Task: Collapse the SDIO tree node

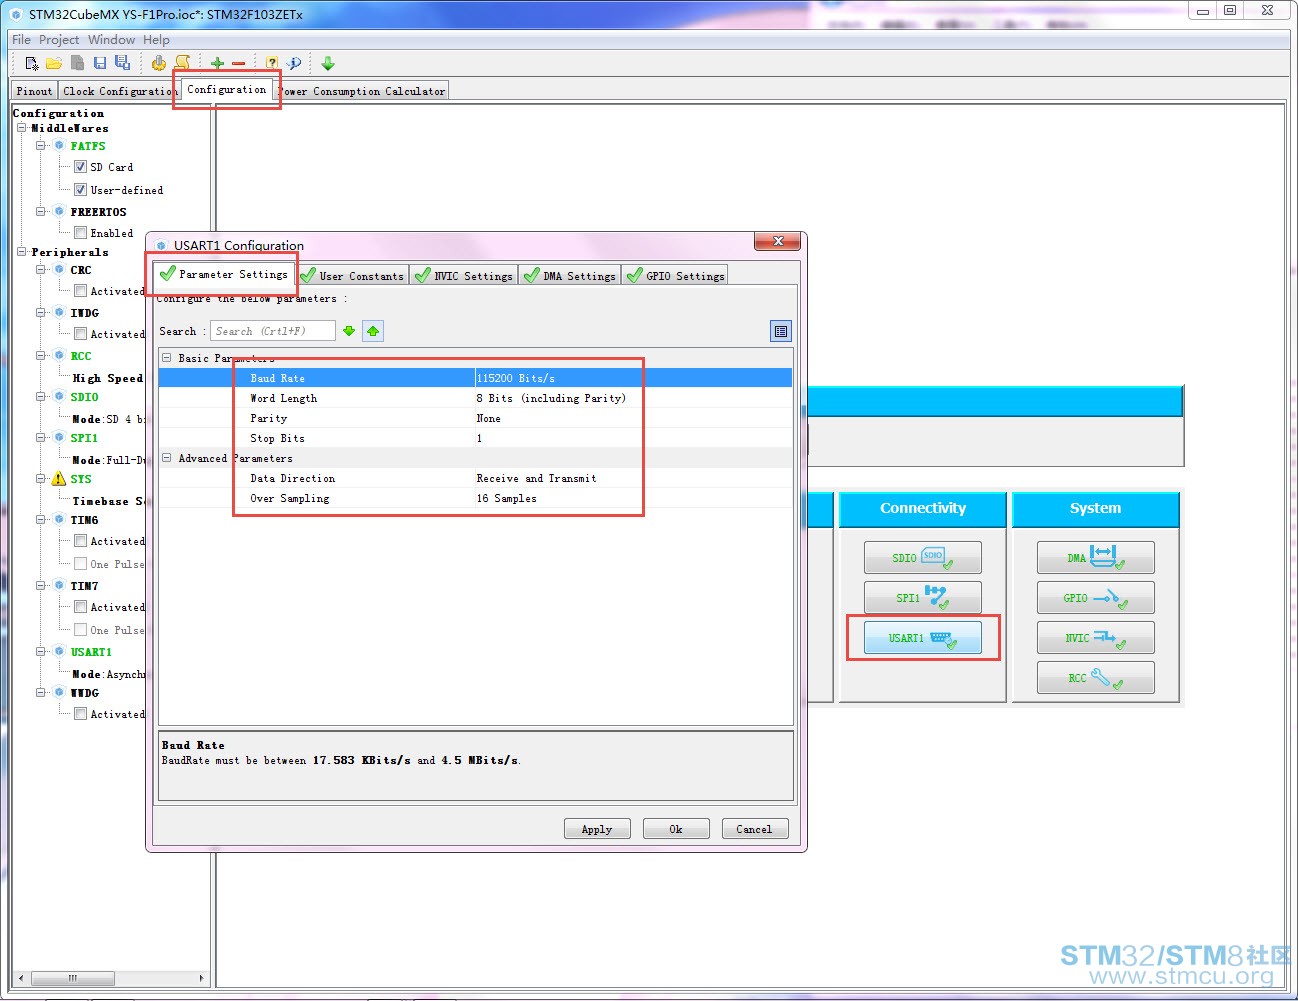Action: 41,397
